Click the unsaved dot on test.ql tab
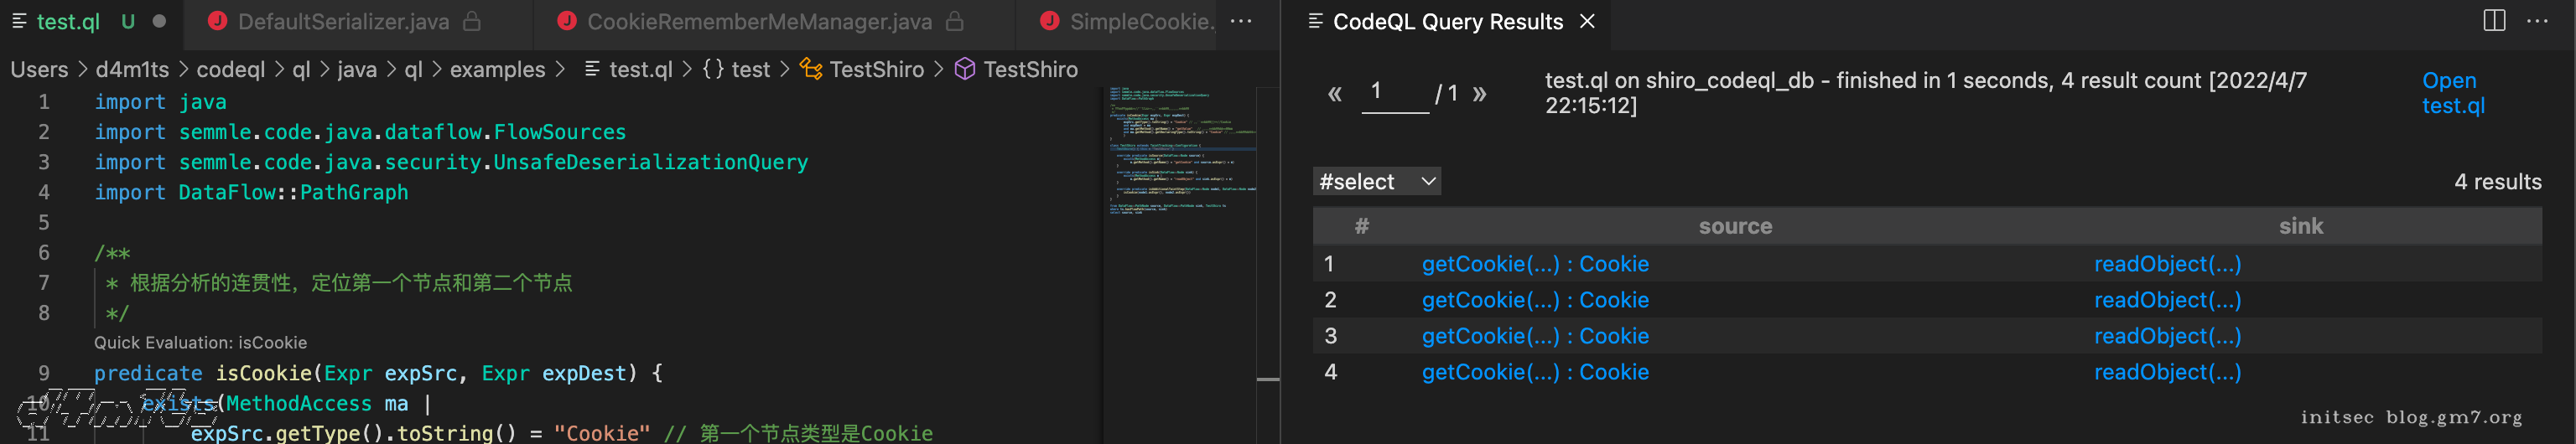The image size is (2576, 444). [x=159, y=21]
